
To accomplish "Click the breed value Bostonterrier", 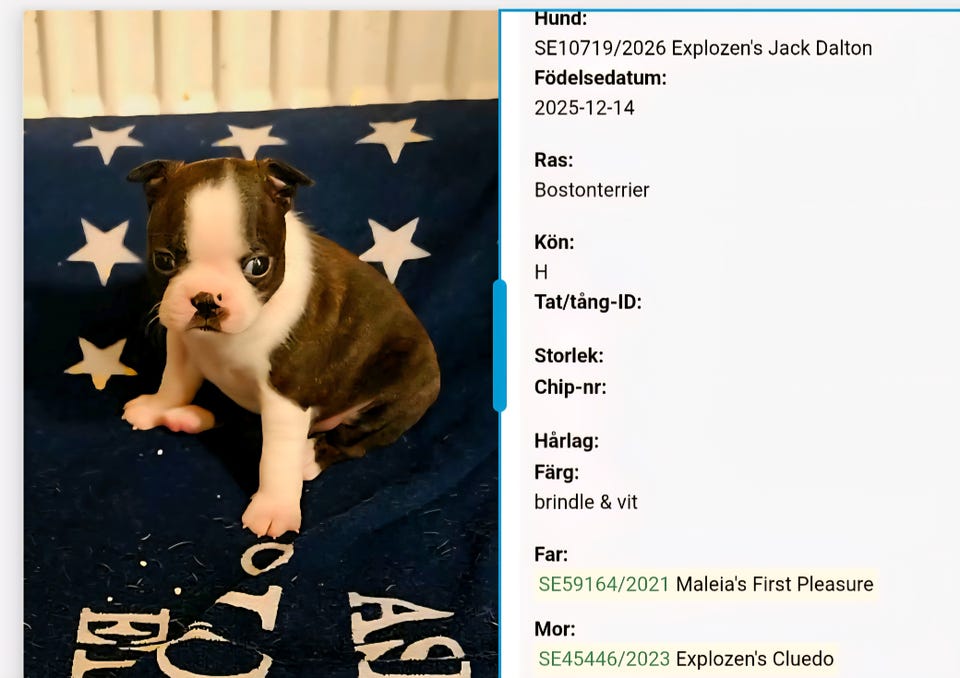I will coord(591,190).
